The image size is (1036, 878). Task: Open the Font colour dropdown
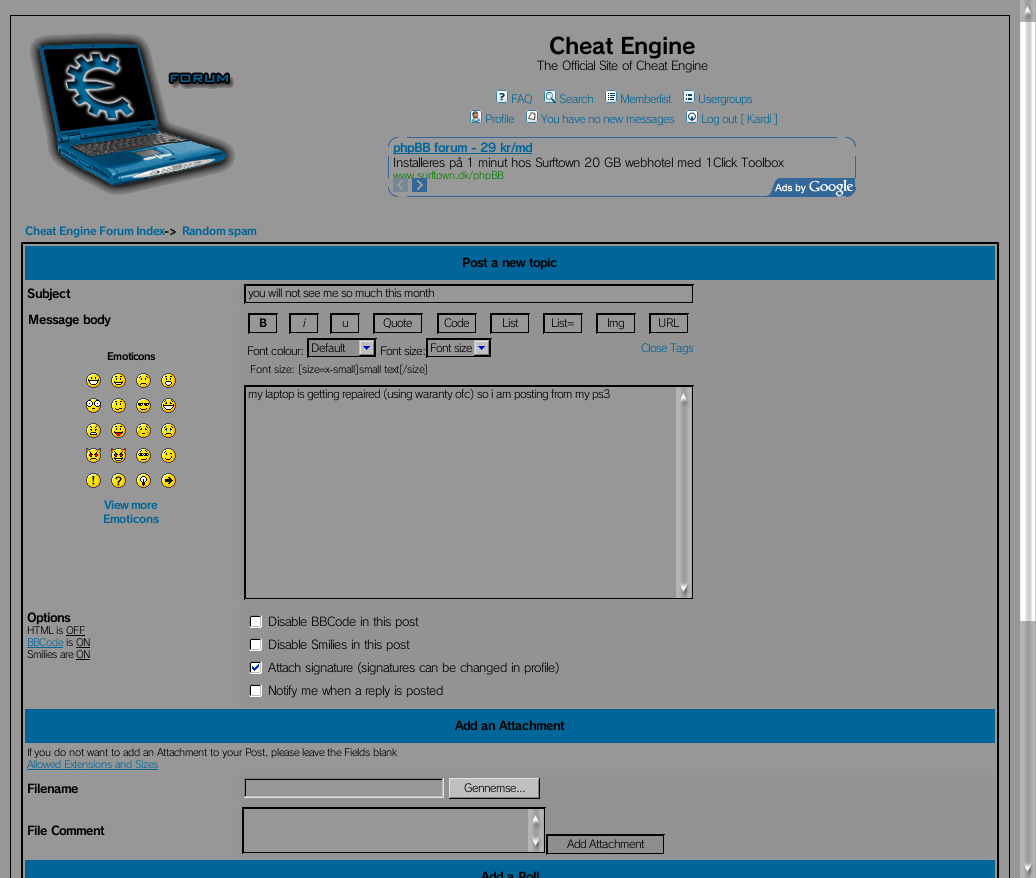pyautogui.click(x=341, y=348)
